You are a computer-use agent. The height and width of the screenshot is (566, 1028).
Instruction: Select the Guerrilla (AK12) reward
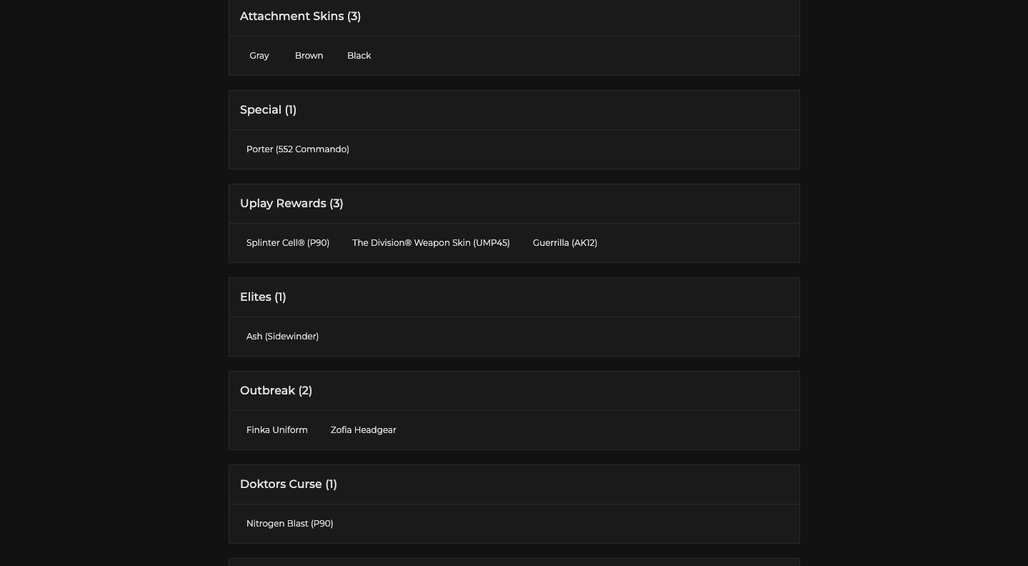(x=564, y=243)
